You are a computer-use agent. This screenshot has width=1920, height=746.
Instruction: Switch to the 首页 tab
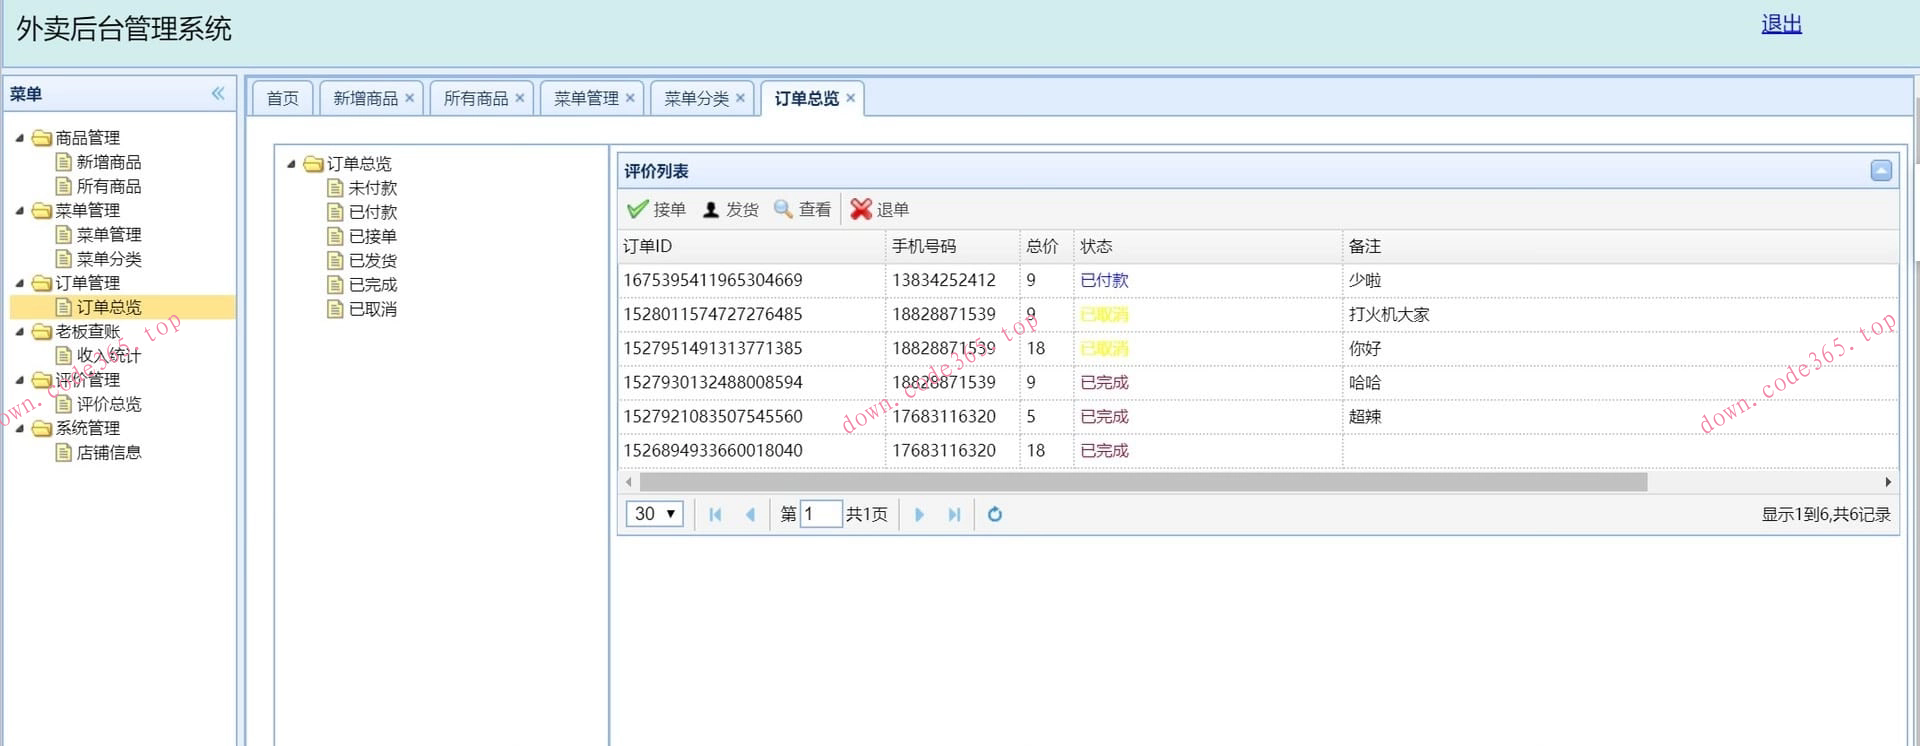tap(282, 99)
